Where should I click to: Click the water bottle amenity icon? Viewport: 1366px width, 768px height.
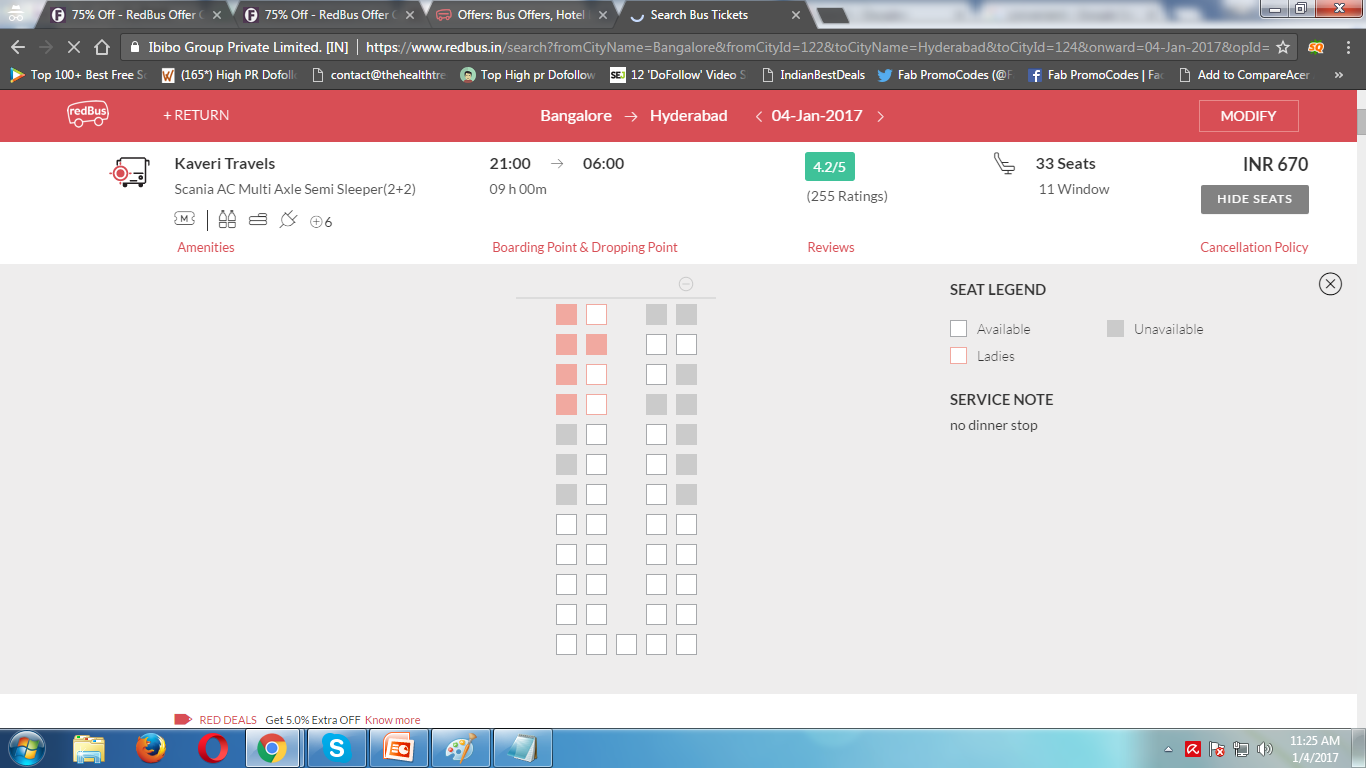coord(227,219)
